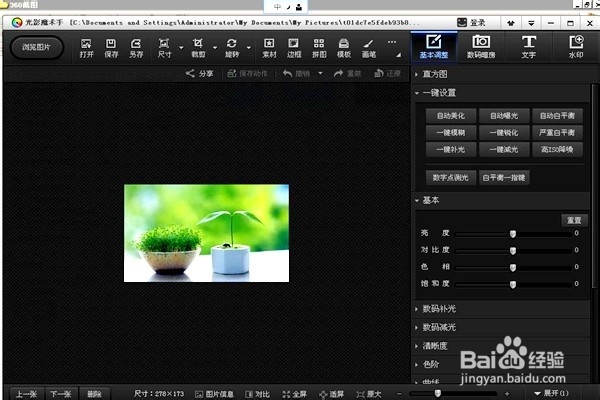Open the 拼图 collage tool
Image resolution: width=600 pixels, height=400 pixels.
[x=319, y=48]
